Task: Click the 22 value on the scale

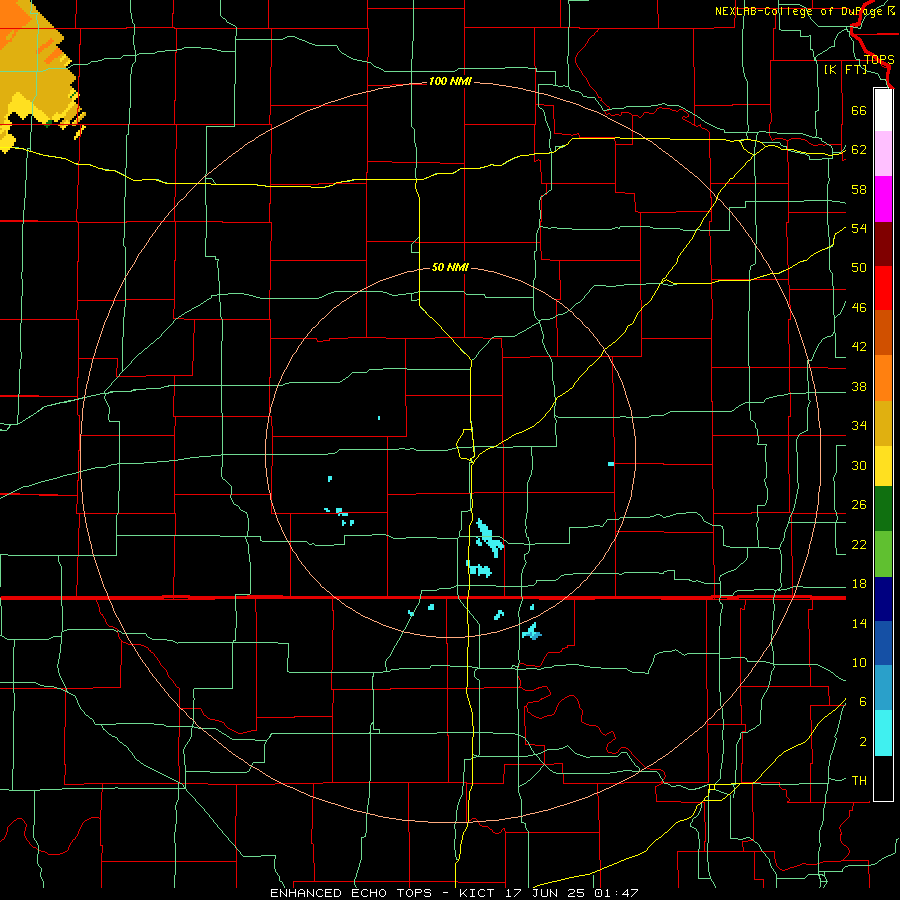Action: (x=859, y=544)
